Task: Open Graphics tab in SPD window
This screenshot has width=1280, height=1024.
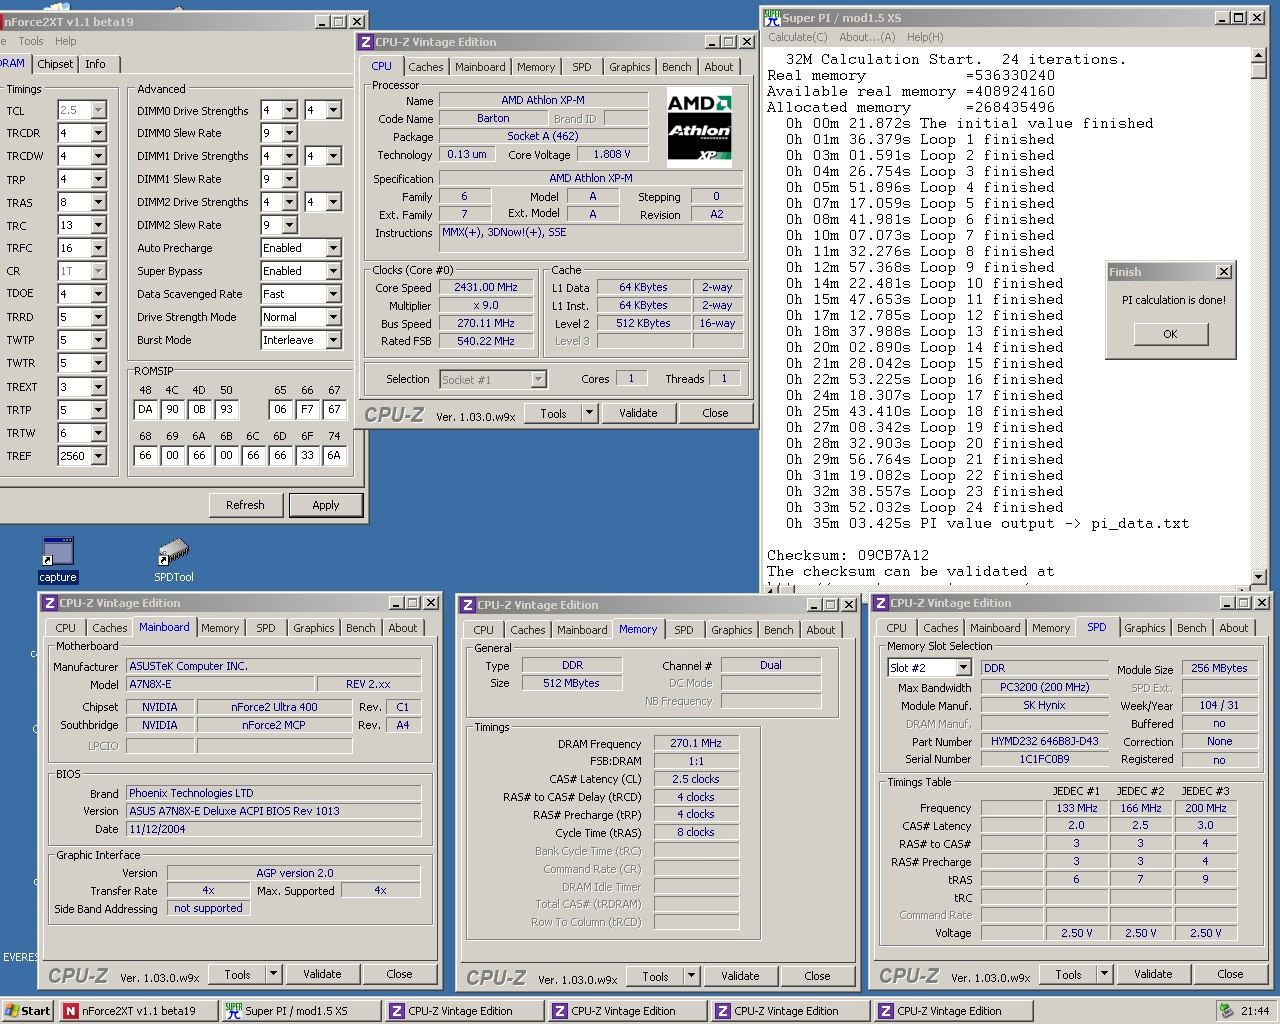Action: coord(1144,628)
